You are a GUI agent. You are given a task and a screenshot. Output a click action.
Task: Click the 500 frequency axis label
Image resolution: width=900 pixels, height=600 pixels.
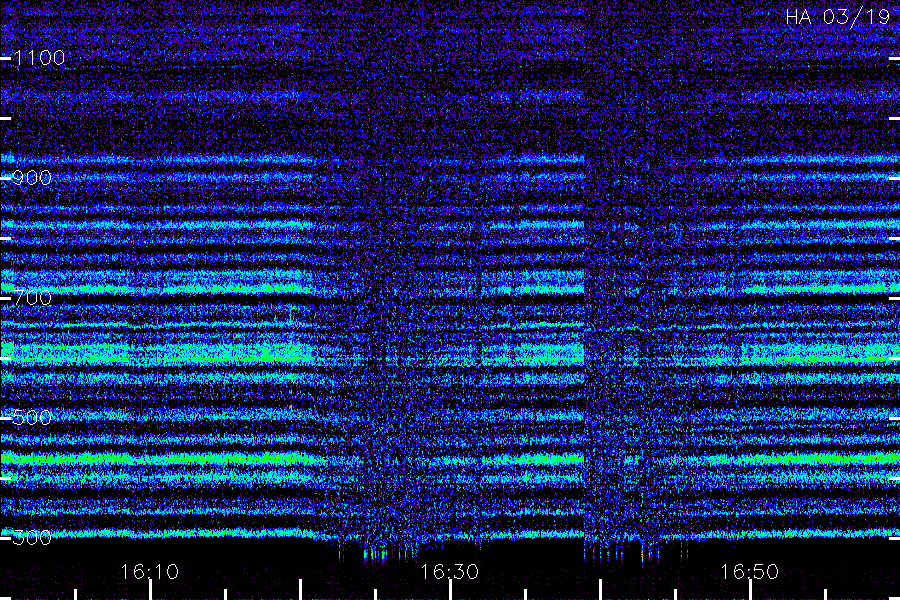pos(32,417)
